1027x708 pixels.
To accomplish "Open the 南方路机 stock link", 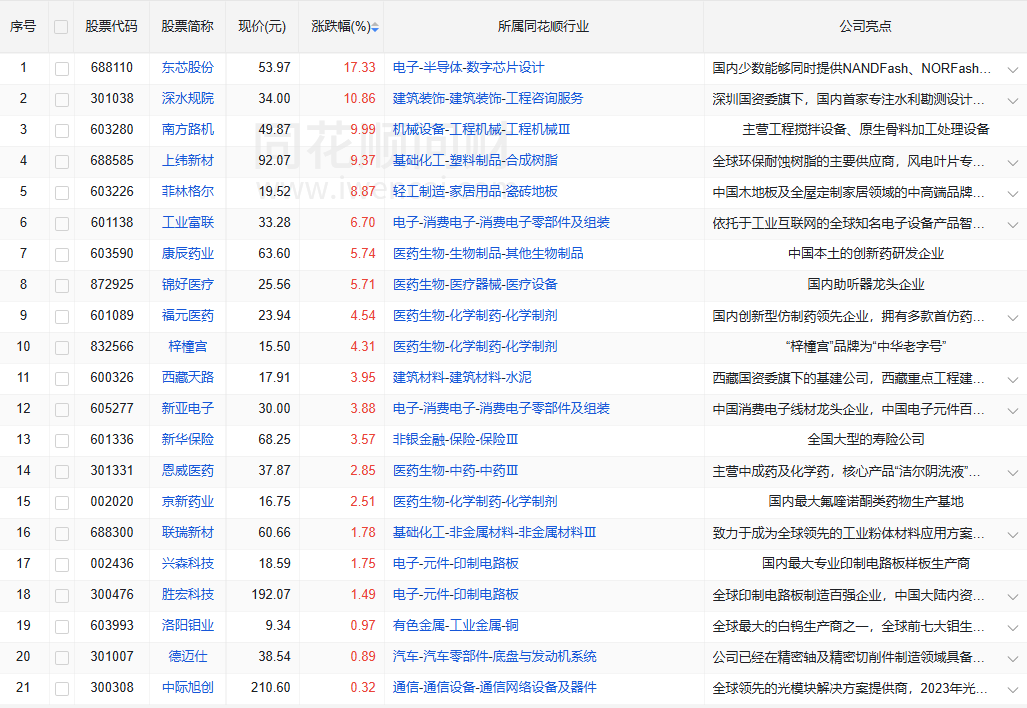I will click(x=187, y=129).
